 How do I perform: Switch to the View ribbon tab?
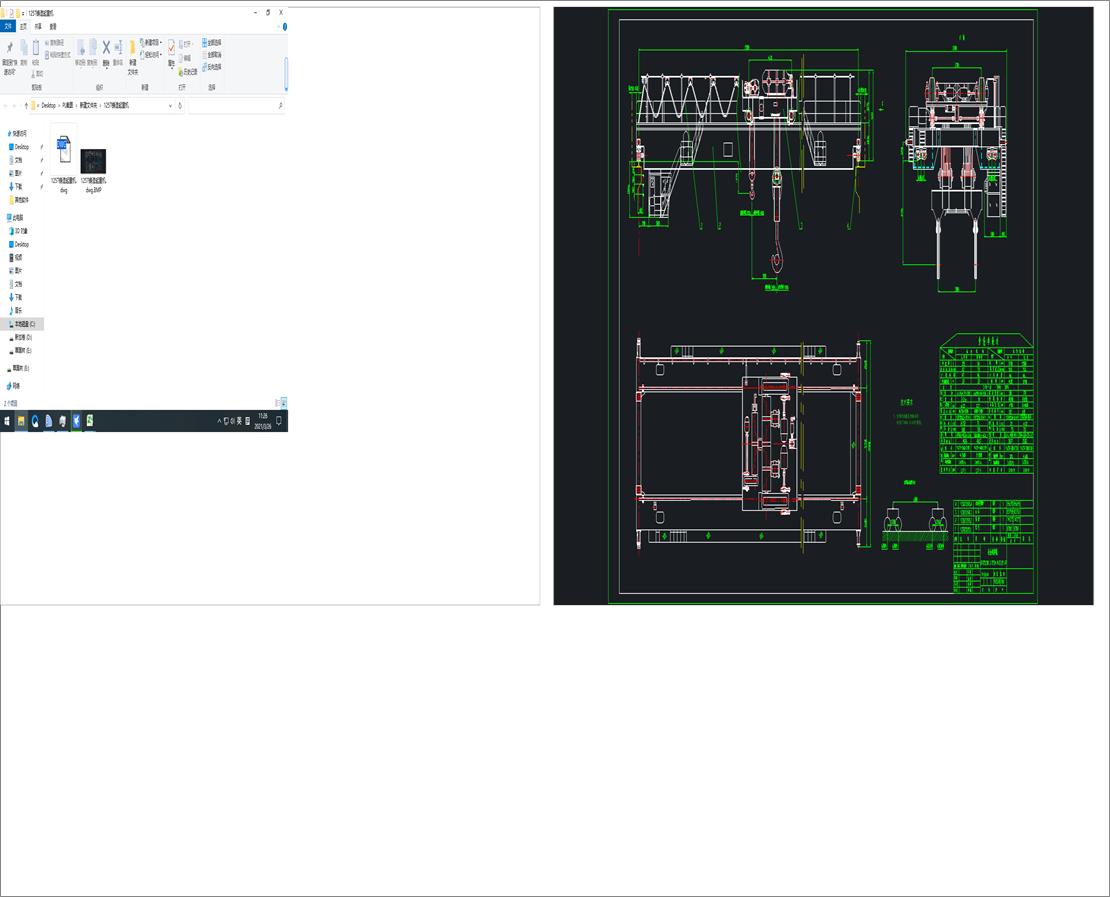pyautogui.click(x=53, y=26)
